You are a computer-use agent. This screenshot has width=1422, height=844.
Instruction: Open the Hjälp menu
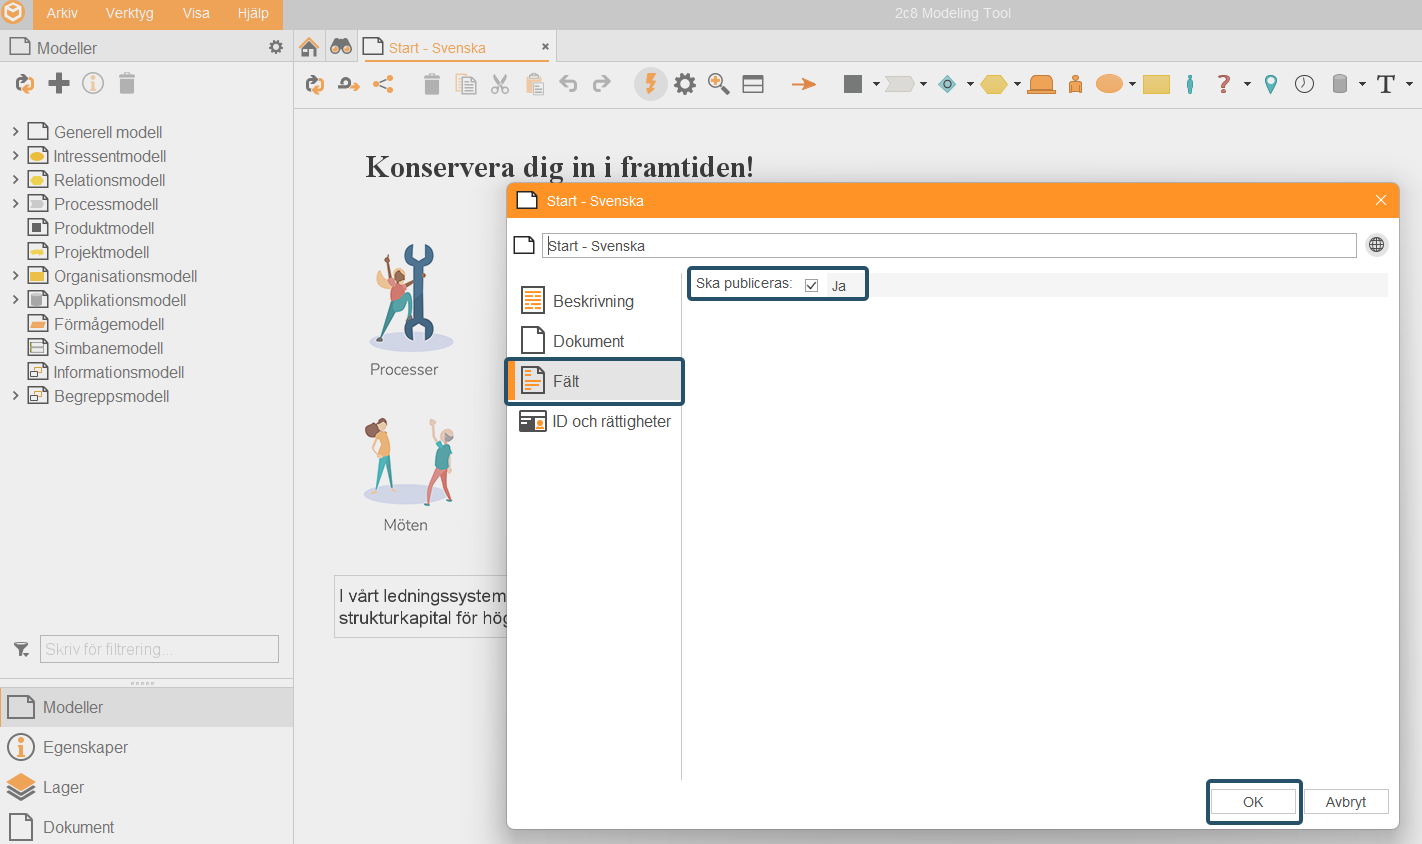[253, 13]
